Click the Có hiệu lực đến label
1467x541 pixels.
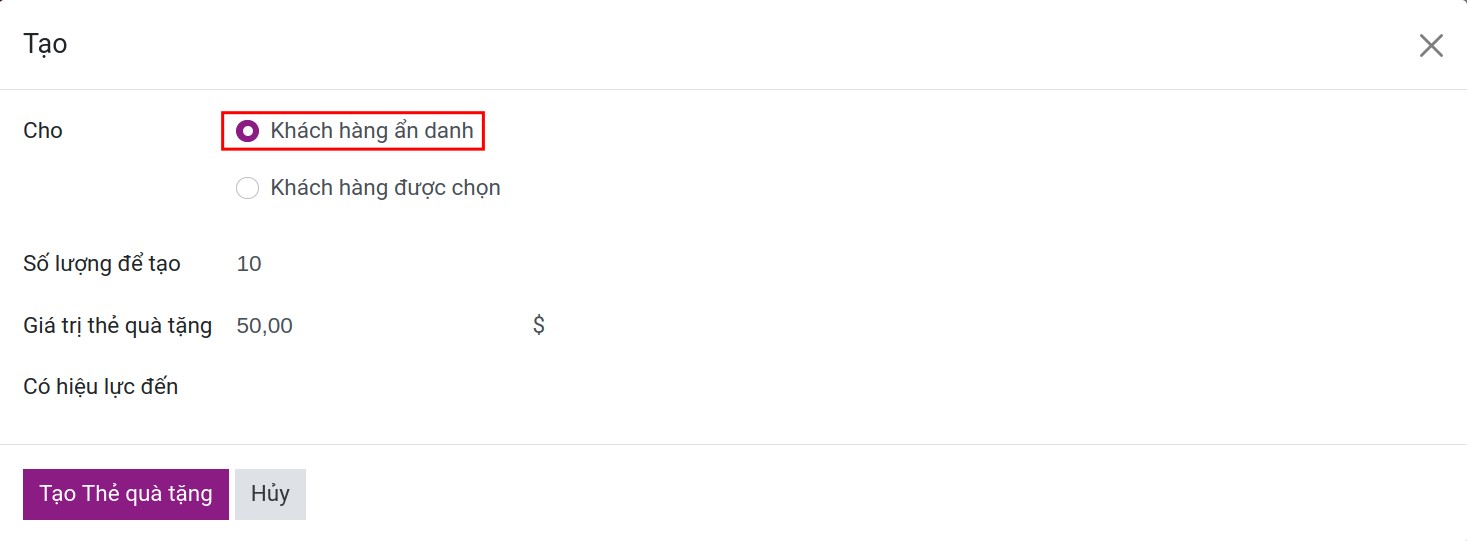point(101,387)
